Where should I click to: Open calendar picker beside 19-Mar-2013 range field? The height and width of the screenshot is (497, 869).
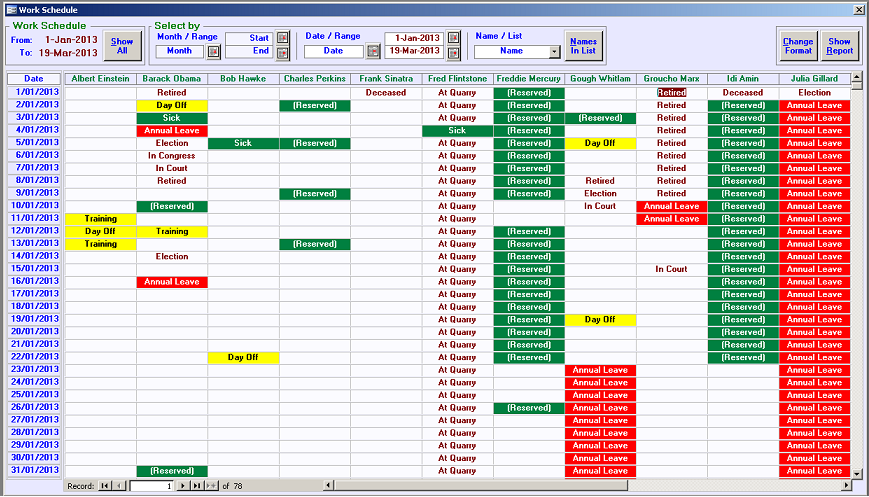coord(453,53)
